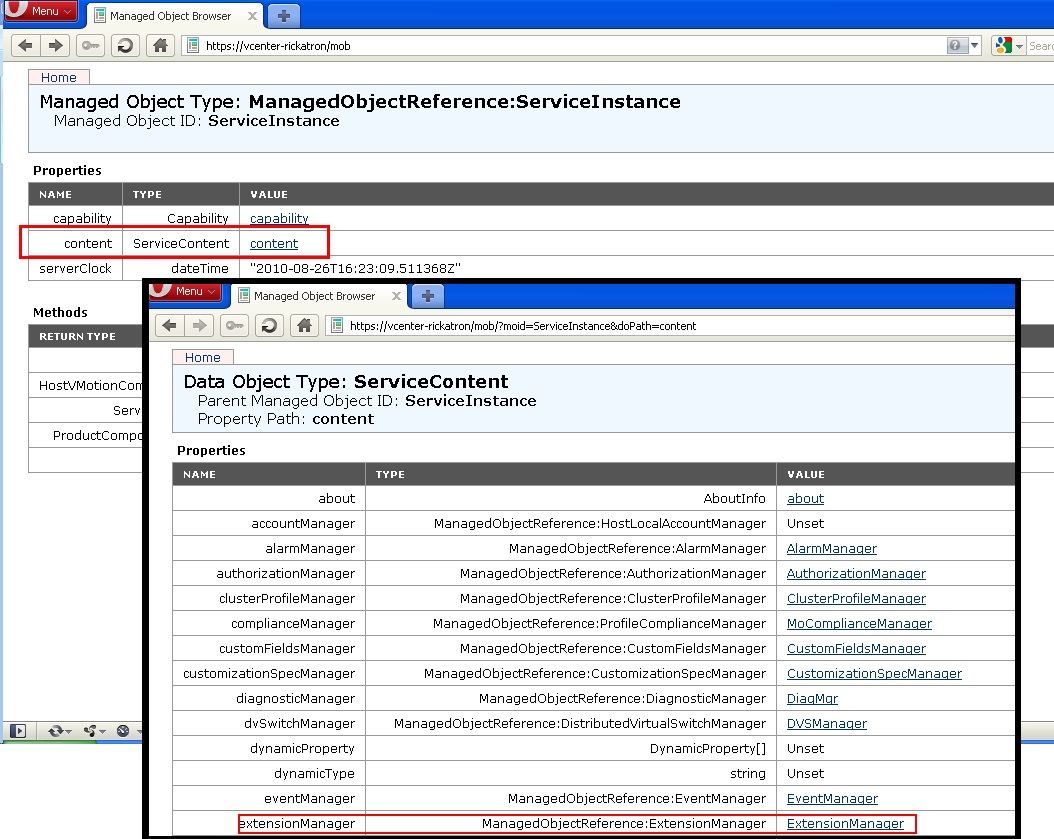Open the Google search engine dropdown

[1019, 45]
